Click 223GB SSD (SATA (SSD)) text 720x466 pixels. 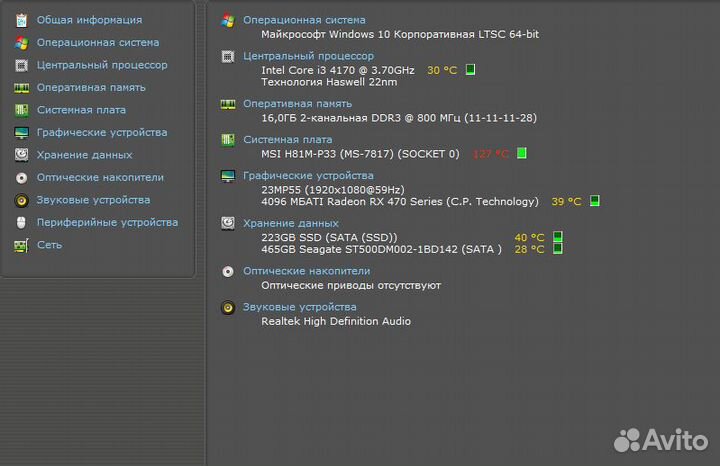tap(329, 237)
